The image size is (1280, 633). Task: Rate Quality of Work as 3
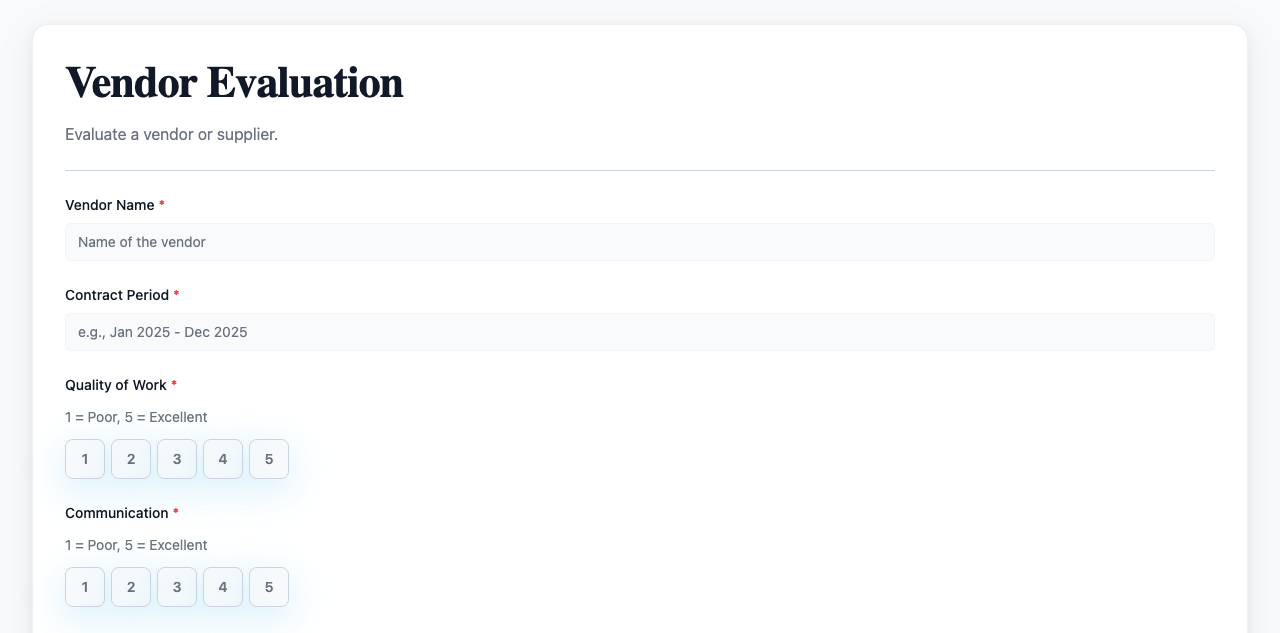(x=177, y=459)
